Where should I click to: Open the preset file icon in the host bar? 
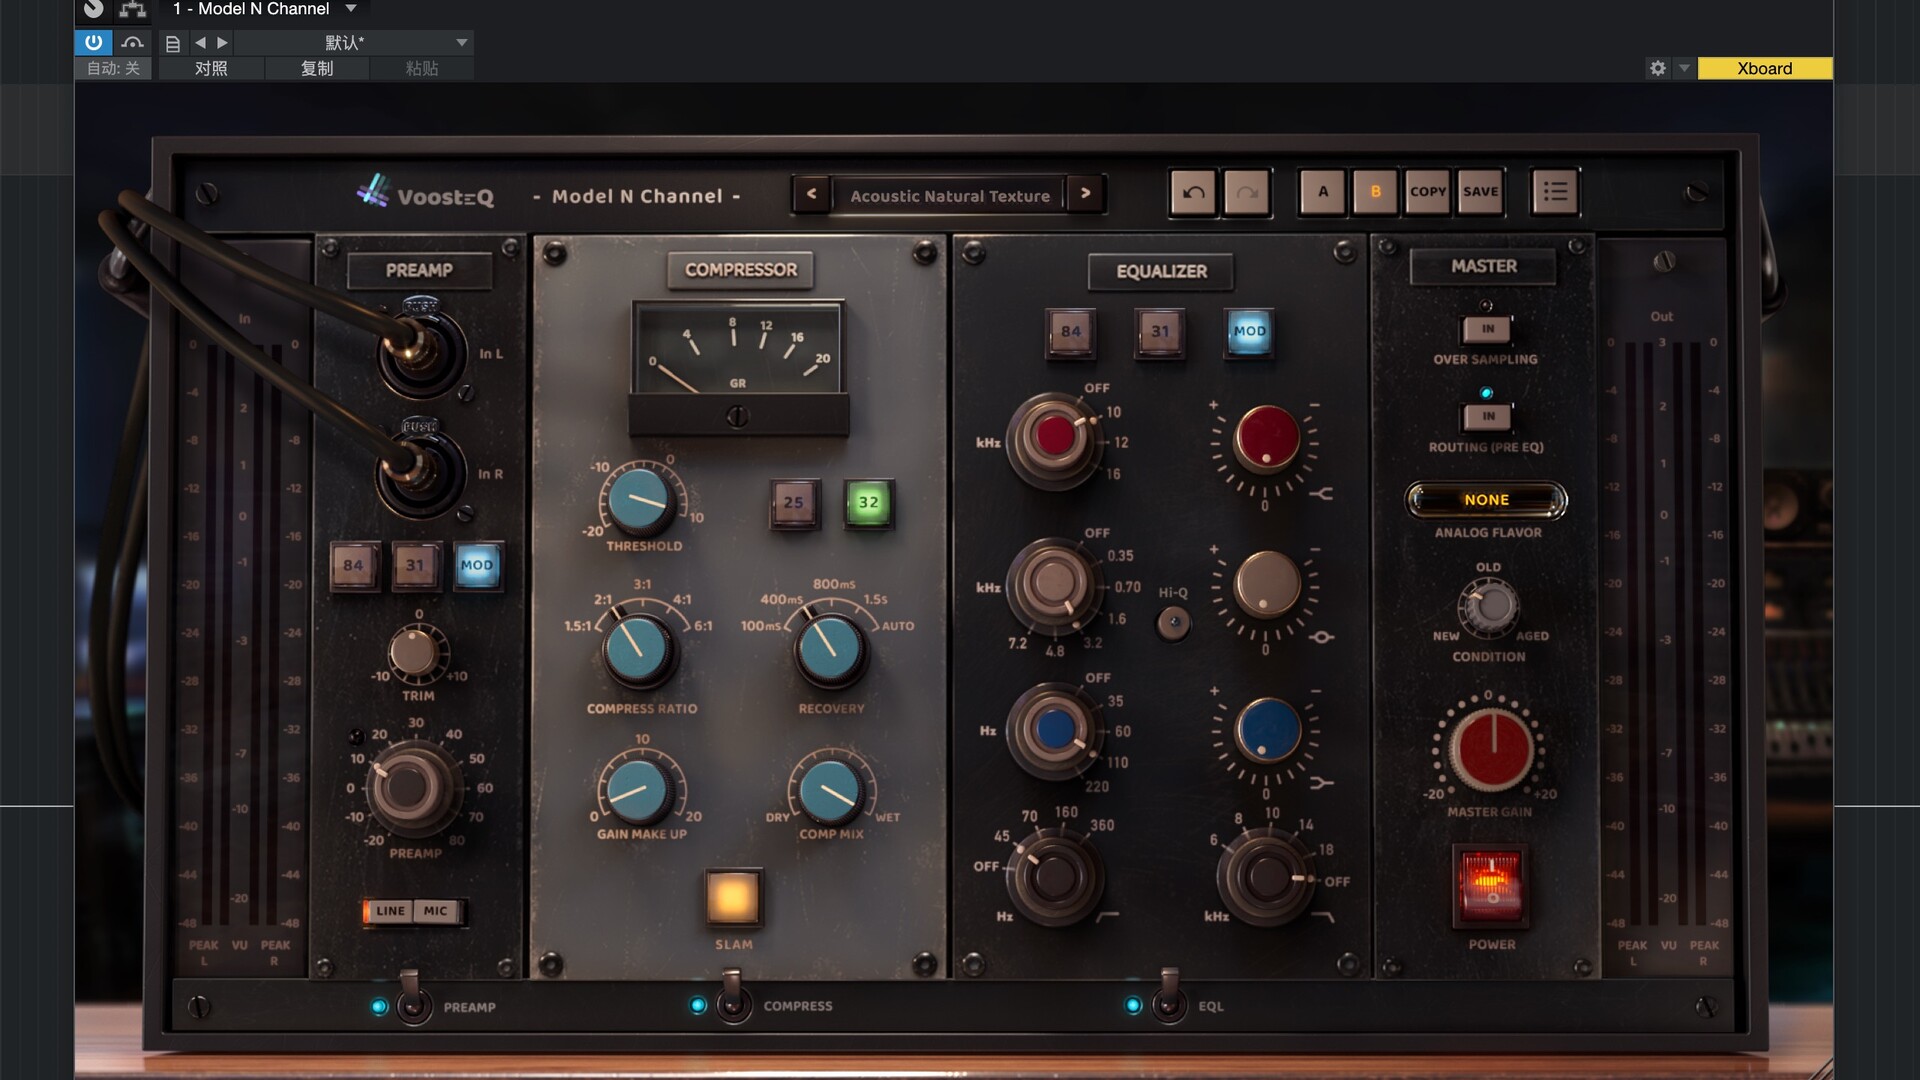point(173,43)
